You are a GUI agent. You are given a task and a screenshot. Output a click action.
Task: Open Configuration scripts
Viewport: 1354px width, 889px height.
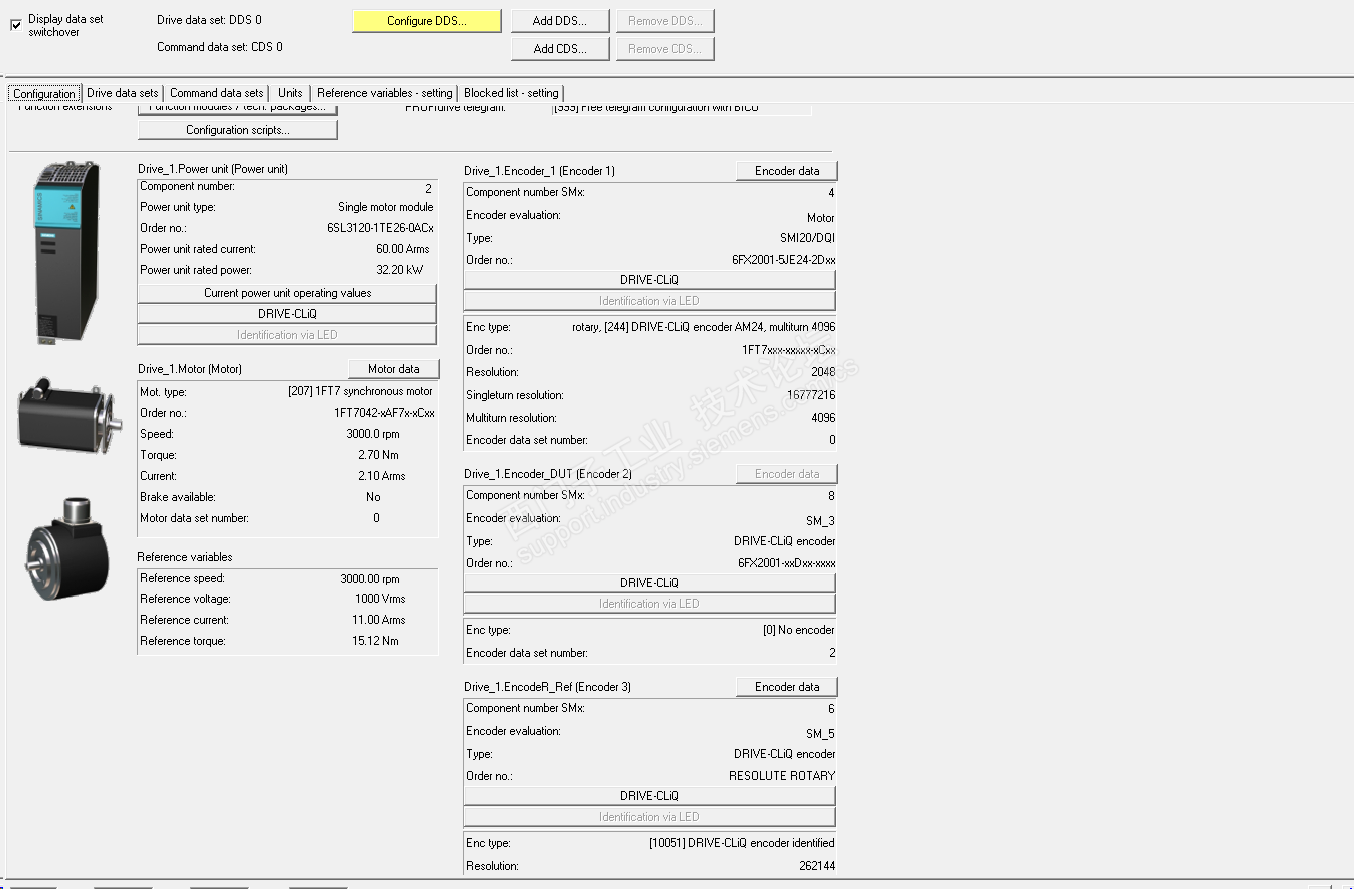[238, 130]
